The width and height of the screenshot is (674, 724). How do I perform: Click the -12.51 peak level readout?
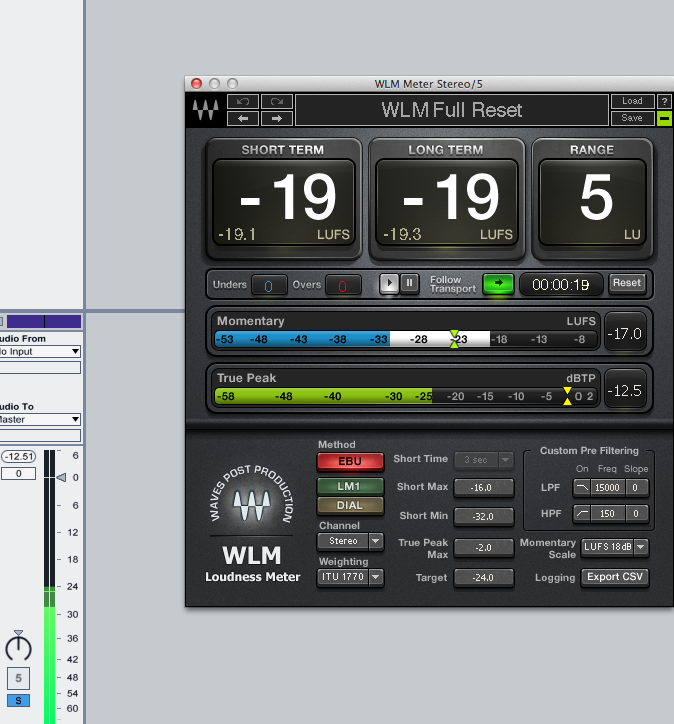[19, 457]
